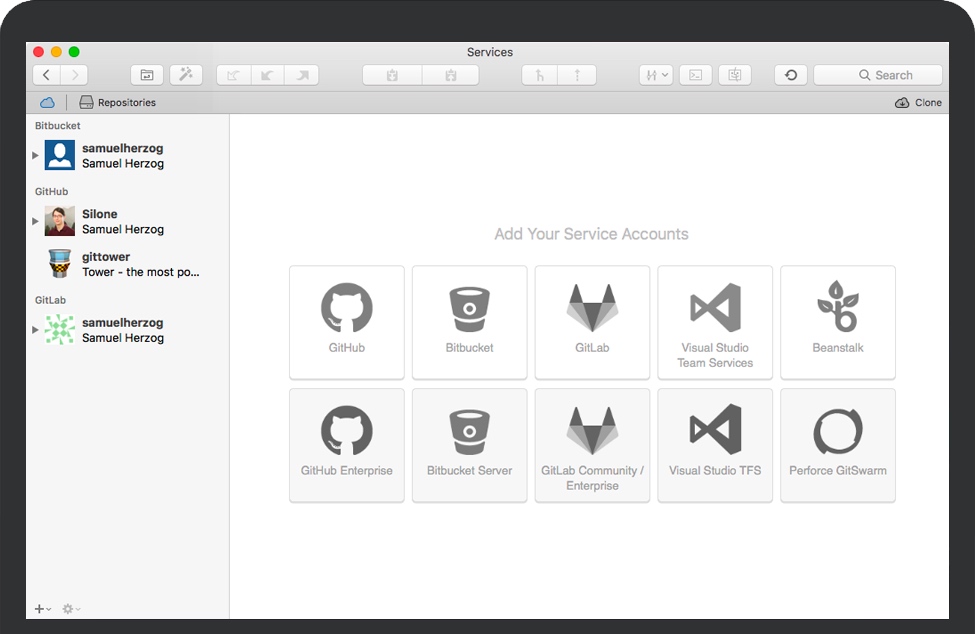
Task: Pick the Beanstalk service tile
Action: click(x=837, y=321)
